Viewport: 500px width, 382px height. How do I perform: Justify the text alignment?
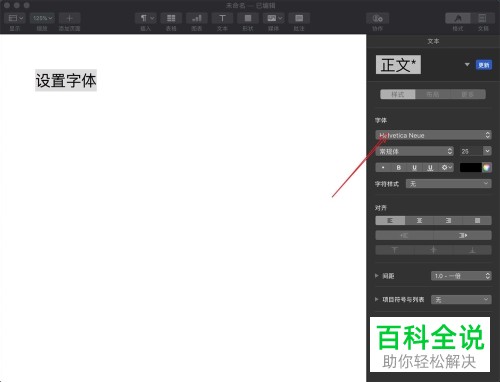click(x=477, y=220)
